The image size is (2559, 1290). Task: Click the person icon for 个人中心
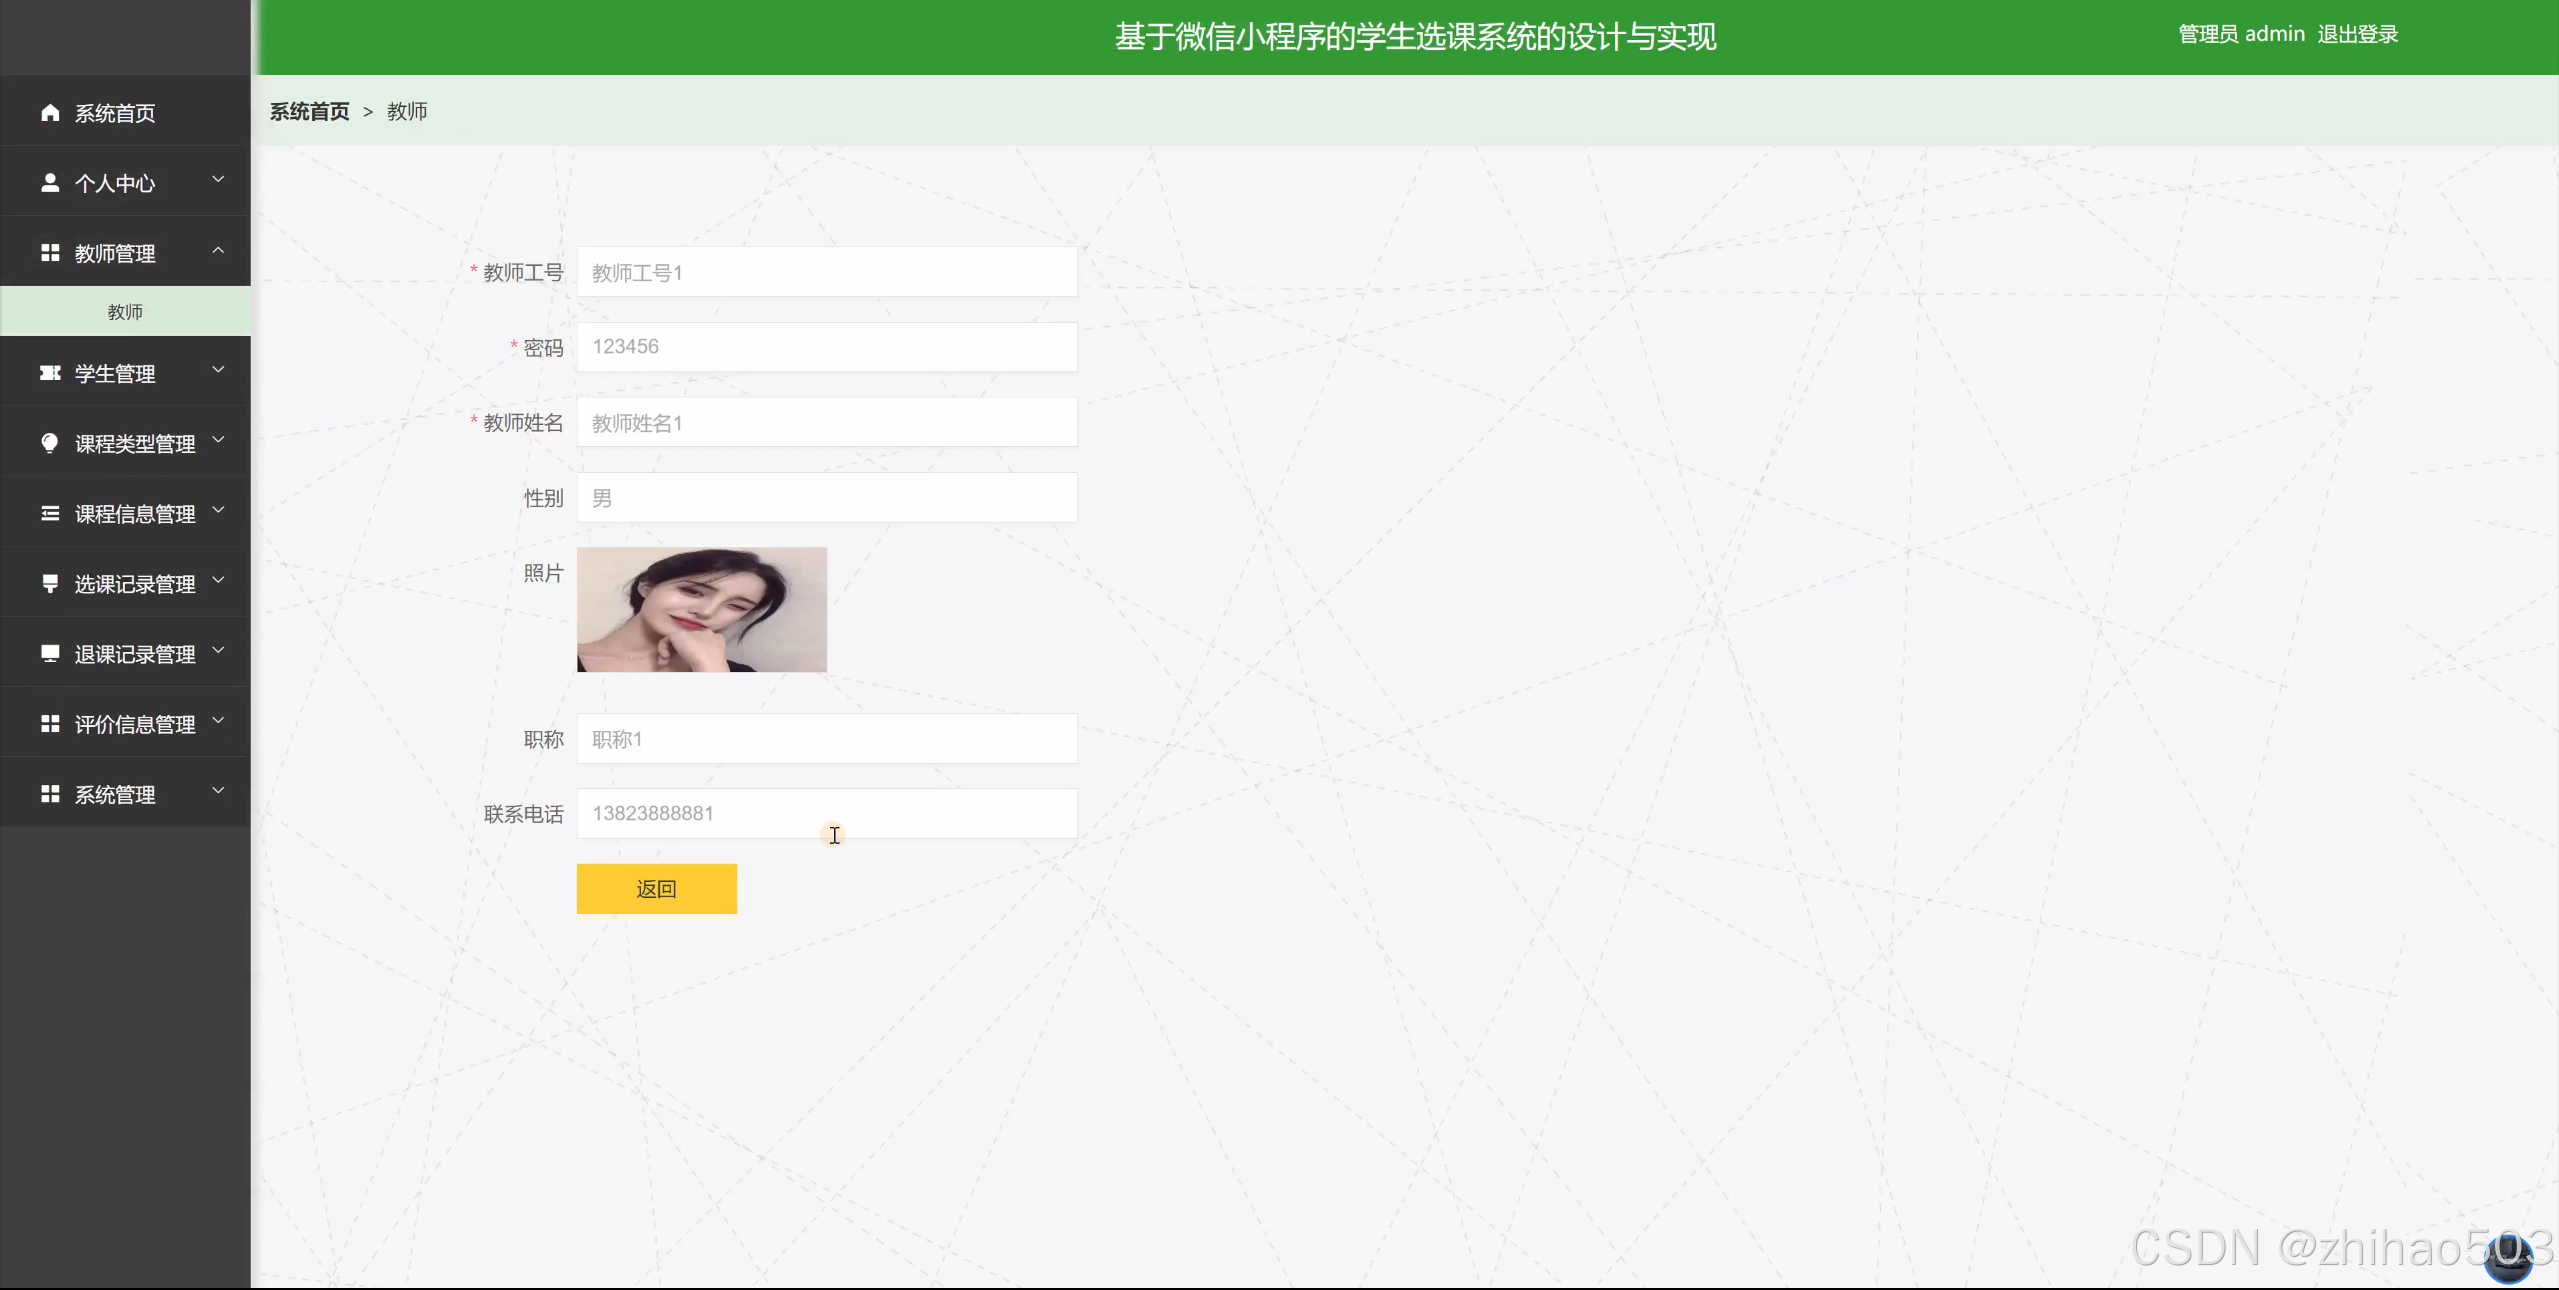[x=50, y=183]
